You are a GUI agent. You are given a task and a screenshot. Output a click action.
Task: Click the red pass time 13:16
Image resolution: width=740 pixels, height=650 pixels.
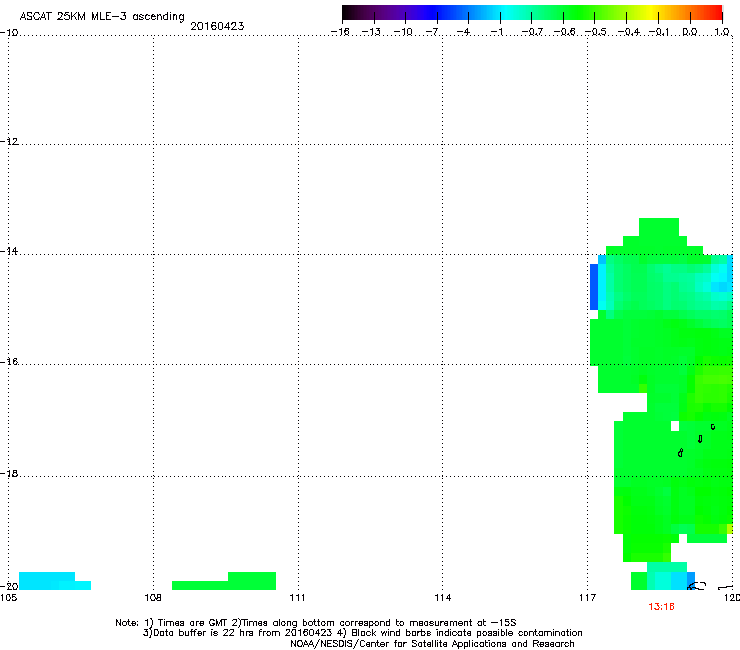click(x=661, y=607)
